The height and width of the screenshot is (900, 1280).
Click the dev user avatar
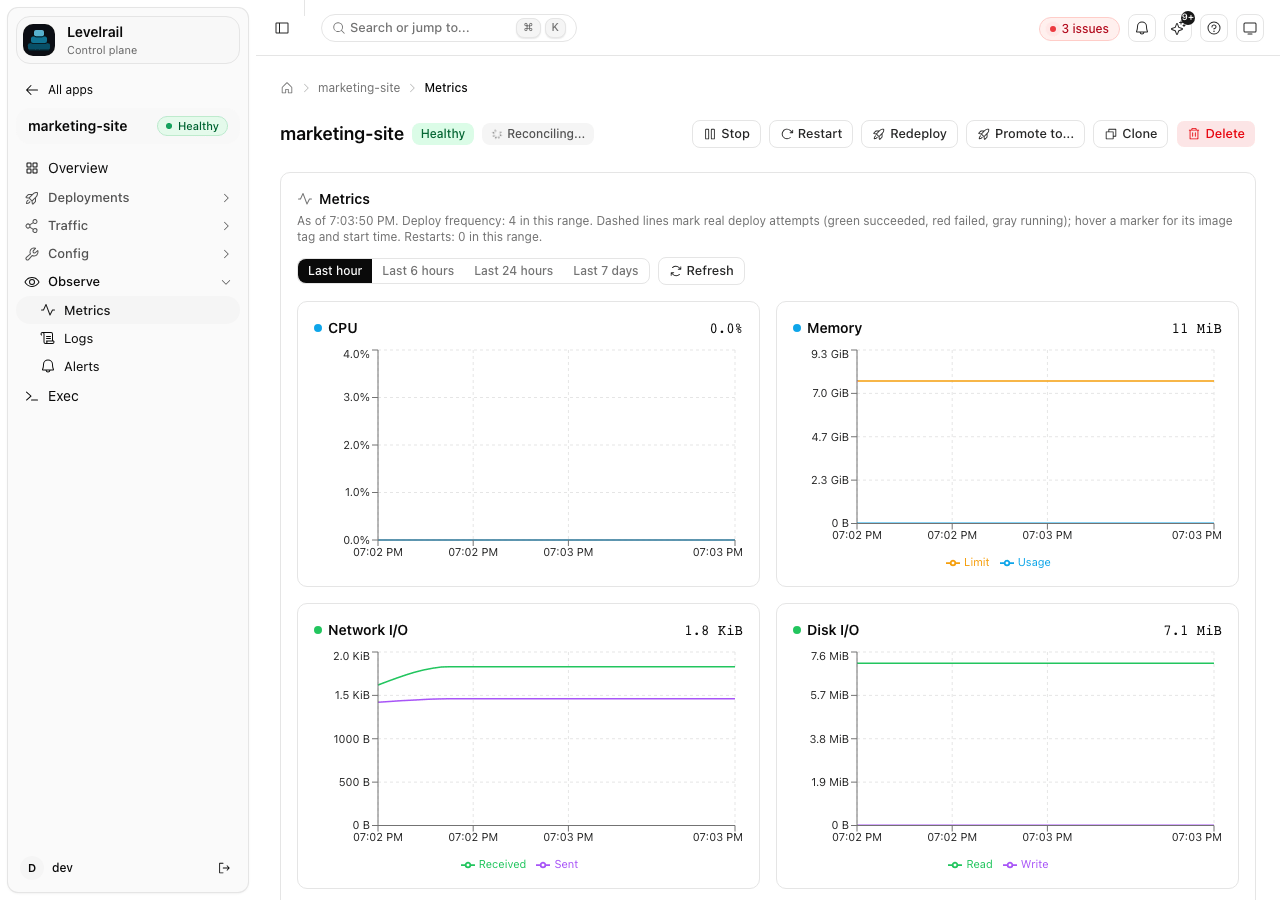point(32,868)
